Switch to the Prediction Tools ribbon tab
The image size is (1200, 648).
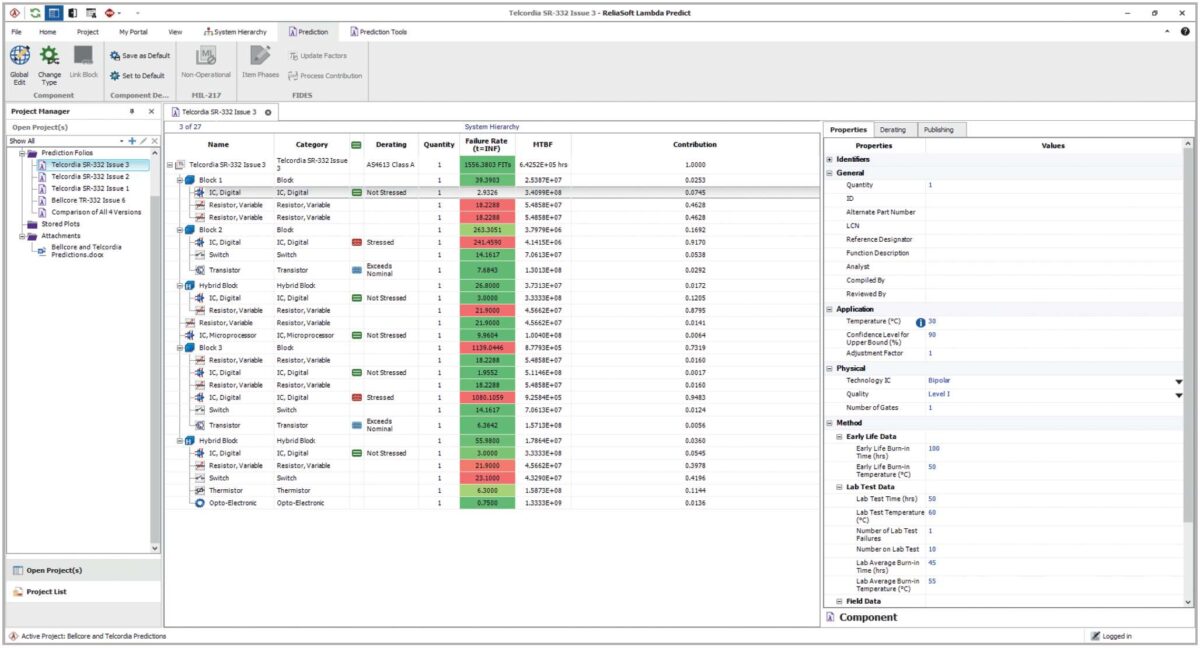pos(378,32)
